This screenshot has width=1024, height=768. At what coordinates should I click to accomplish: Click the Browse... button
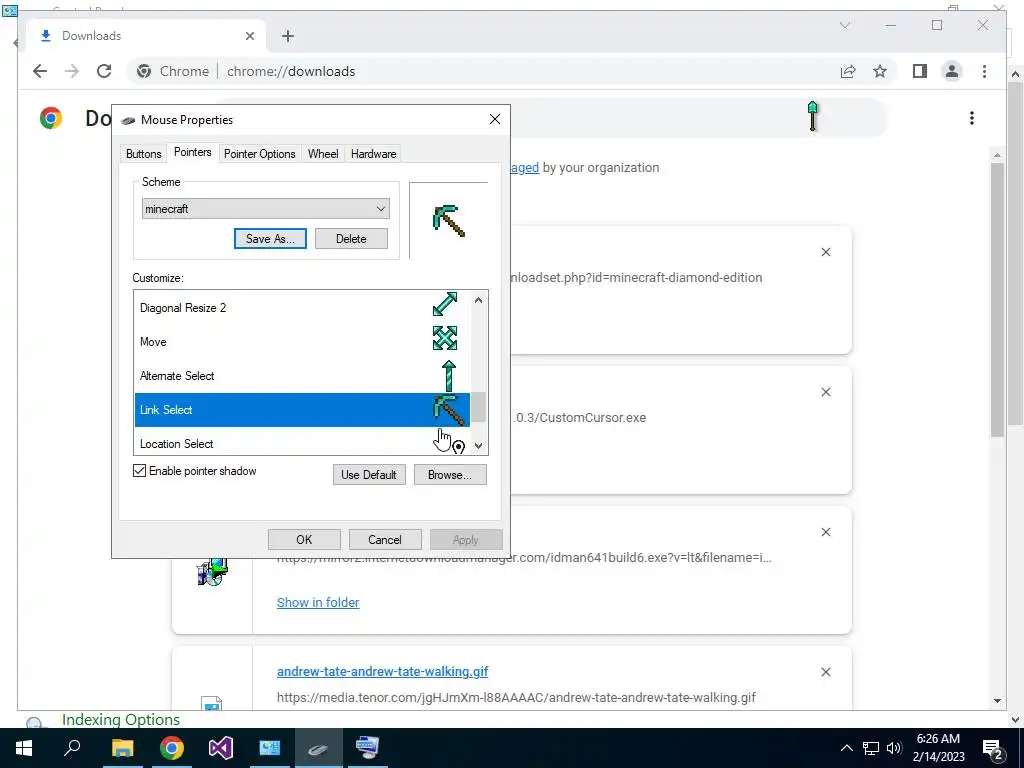(x=450, y=475)
